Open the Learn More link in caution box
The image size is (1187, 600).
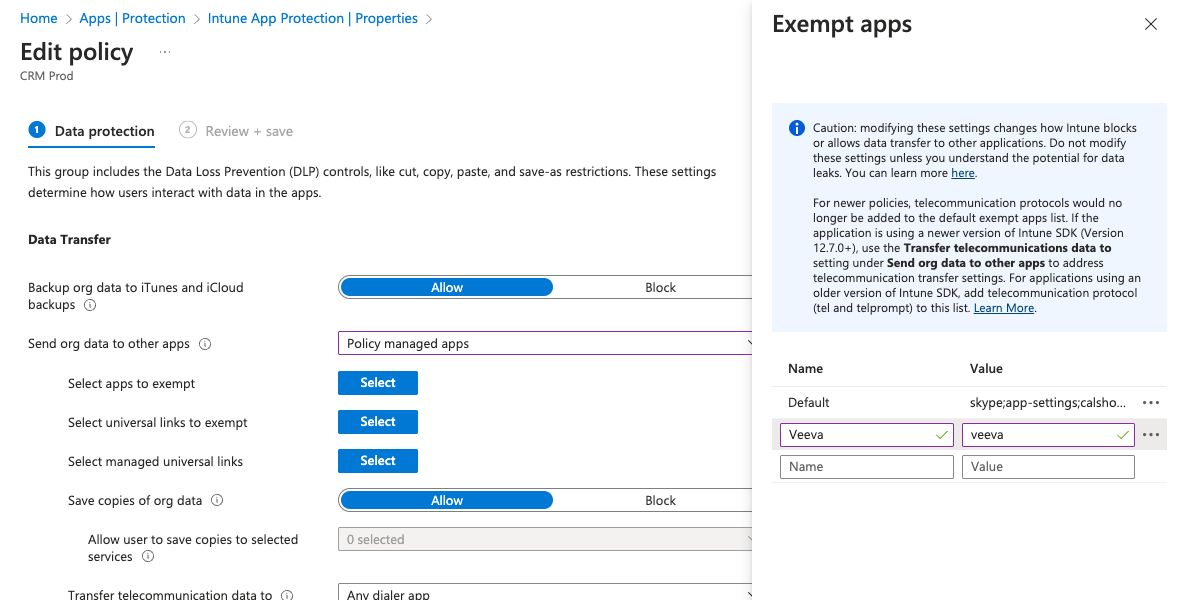coord(1004,308)
